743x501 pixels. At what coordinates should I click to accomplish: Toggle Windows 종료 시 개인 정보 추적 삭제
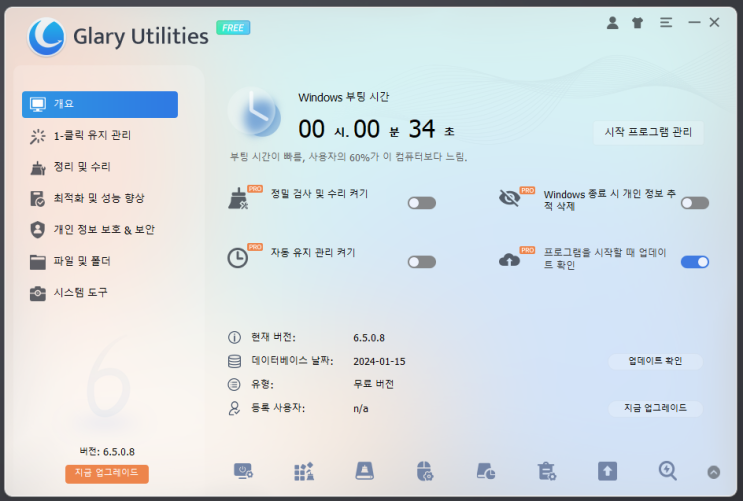(695, 203)
